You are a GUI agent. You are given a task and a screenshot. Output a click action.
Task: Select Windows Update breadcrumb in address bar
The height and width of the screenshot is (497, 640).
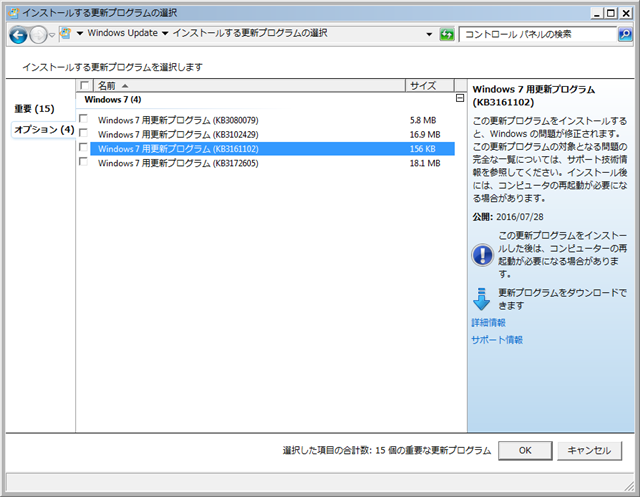click(122, 33)
